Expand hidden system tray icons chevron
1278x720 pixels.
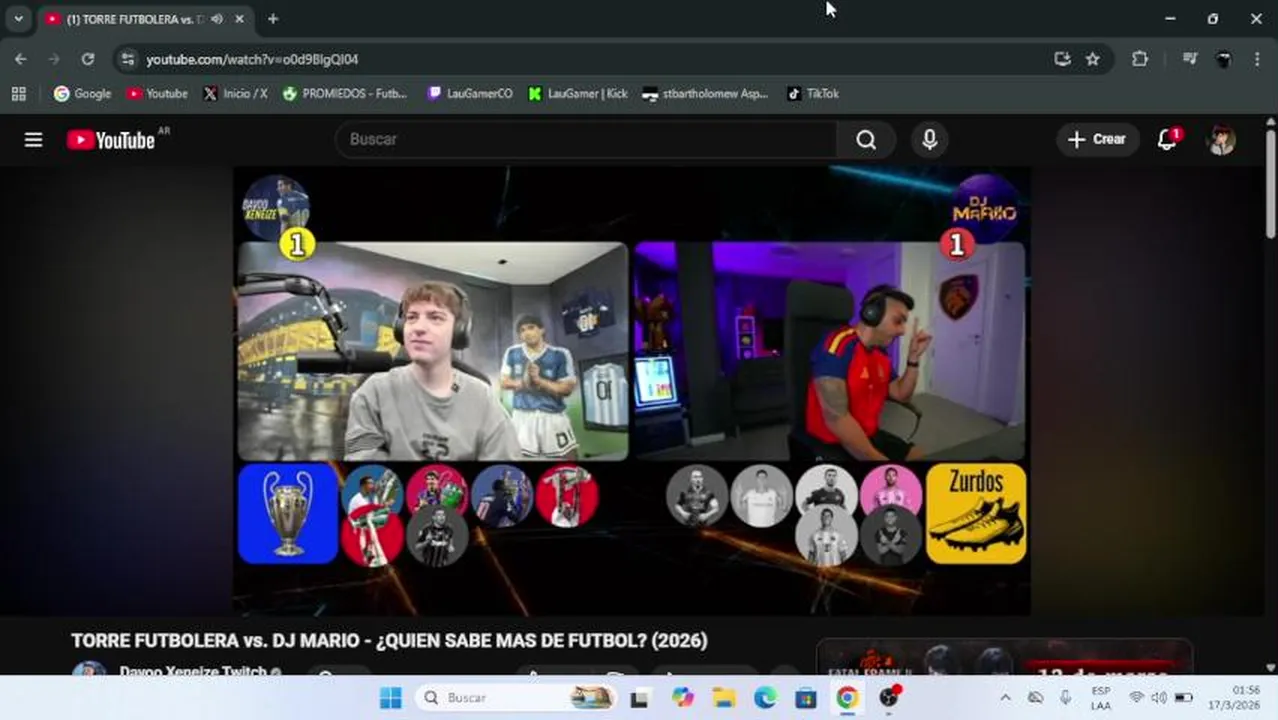(1005, 698)
